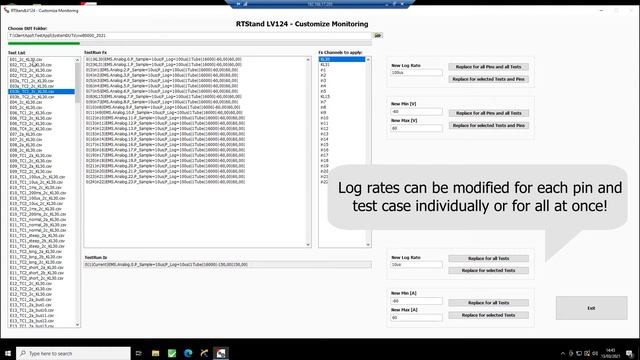Select the RTStand app icon on taskbar
Screen dimensions: 640x360
pyautogui.click(x=221, y=353)
